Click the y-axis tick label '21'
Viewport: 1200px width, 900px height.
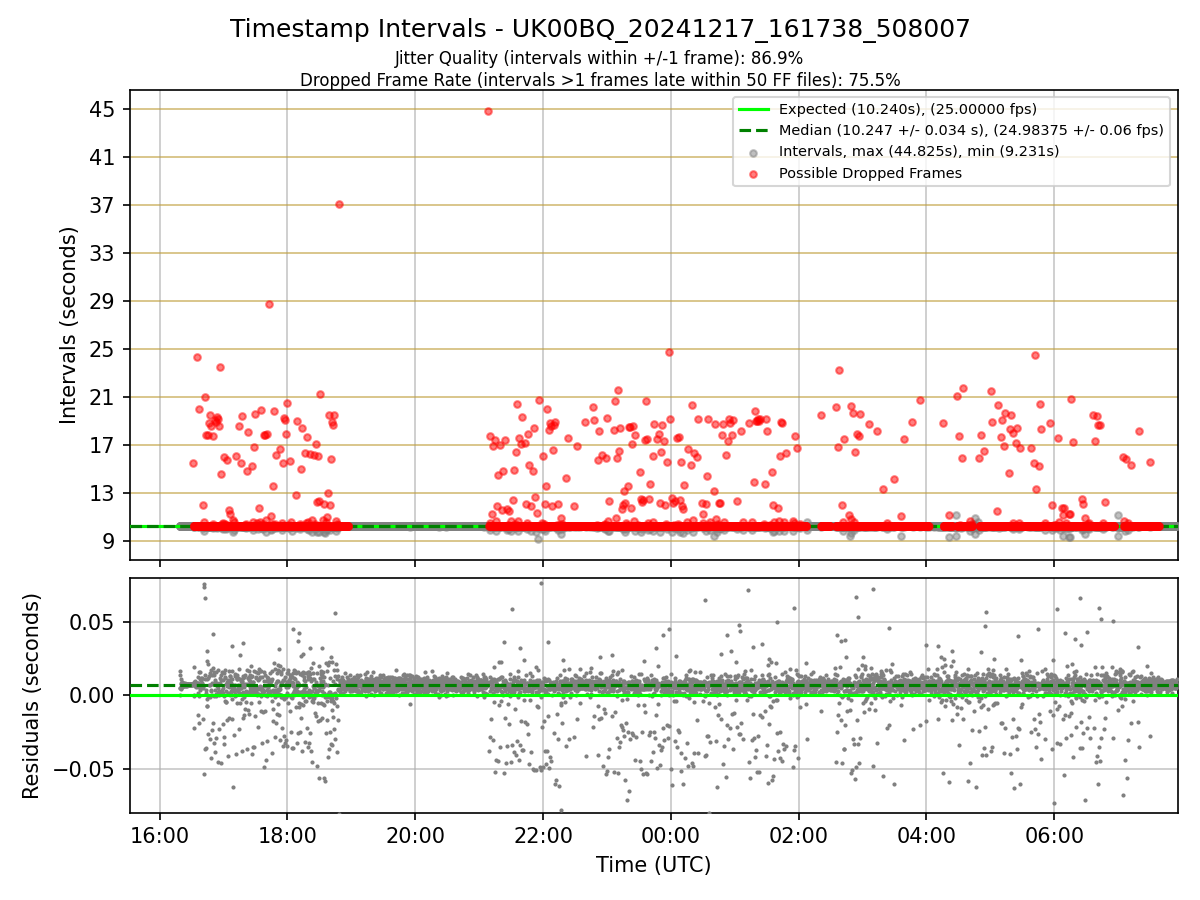click(103, 397)
